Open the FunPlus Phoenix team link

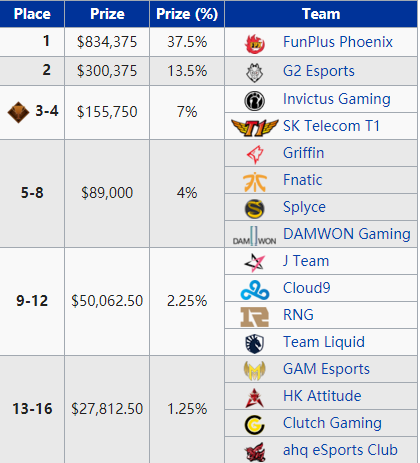point(338,42)
